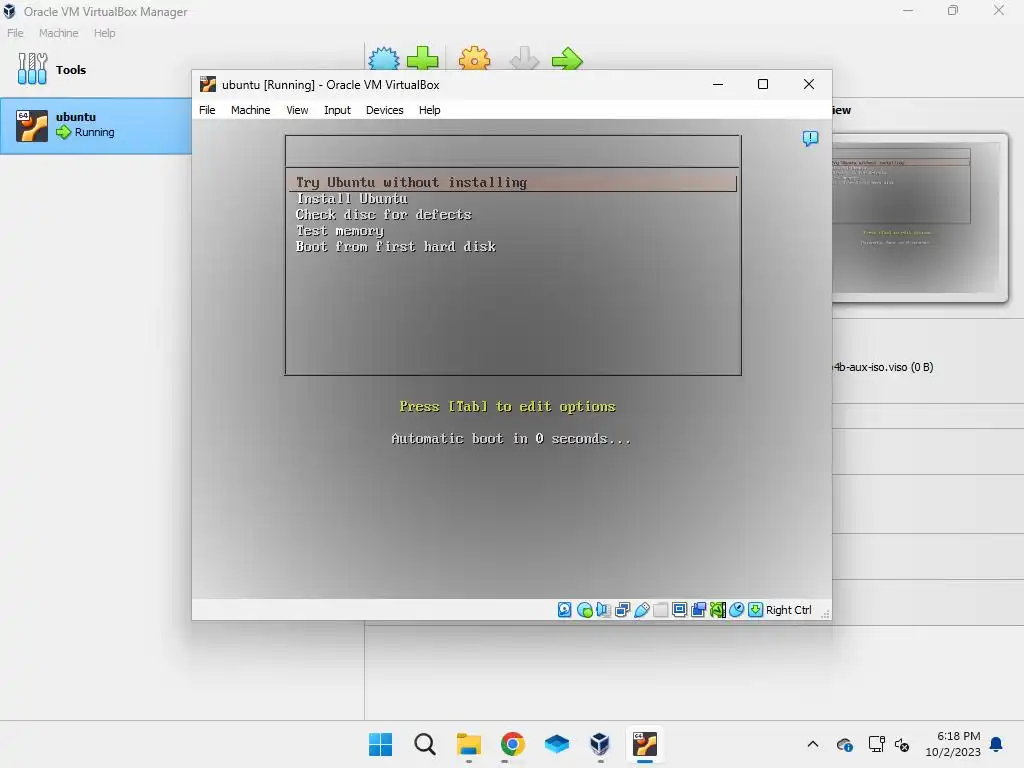Screen dimensions: 1024x768
Task: Click the VM preview thumbnail in Manager
Action: (920, 217)
